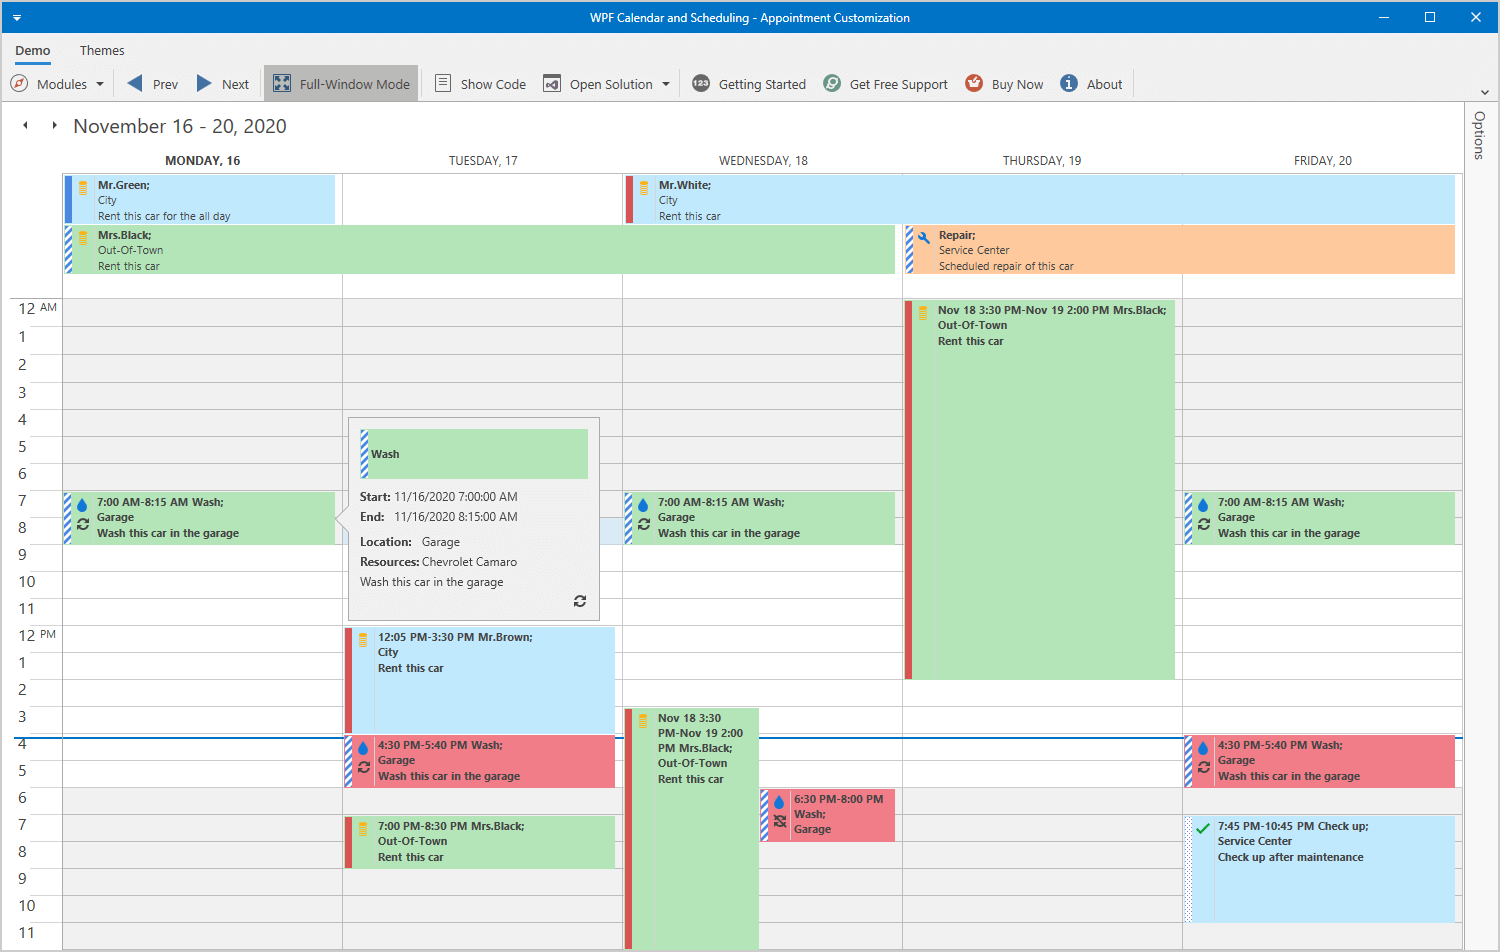Select the Demo tab
Viewport: 1500px width, 952px height.
pyautogui.click(x=33, y=51)
